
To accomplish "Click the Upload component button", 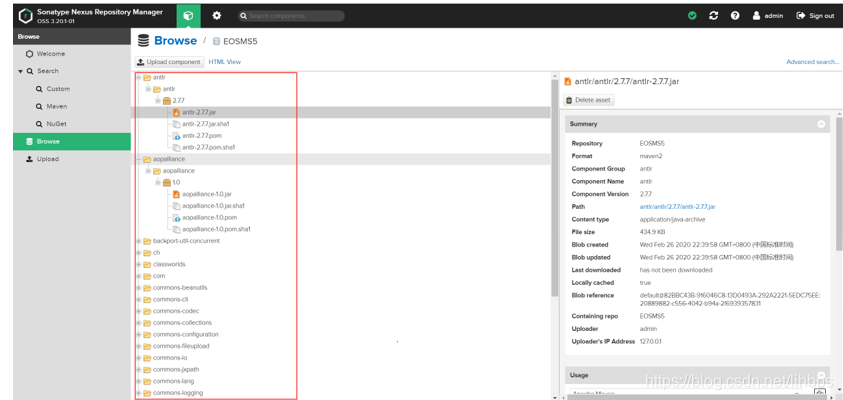I will pos(169,62).
